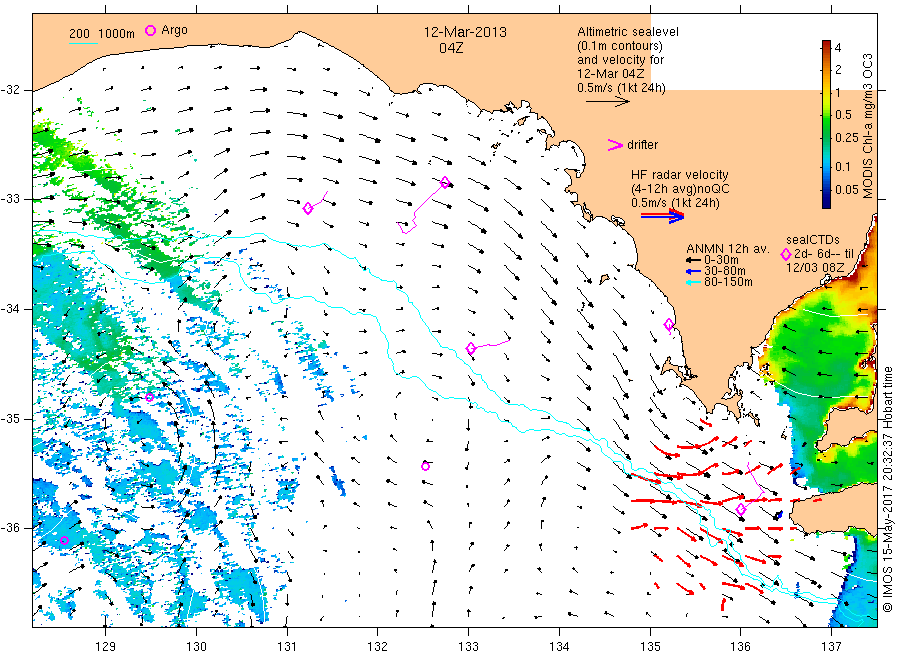Click the latitude axis label '-35'
This screenshot has width=900, height=660.
pos(10,419)
